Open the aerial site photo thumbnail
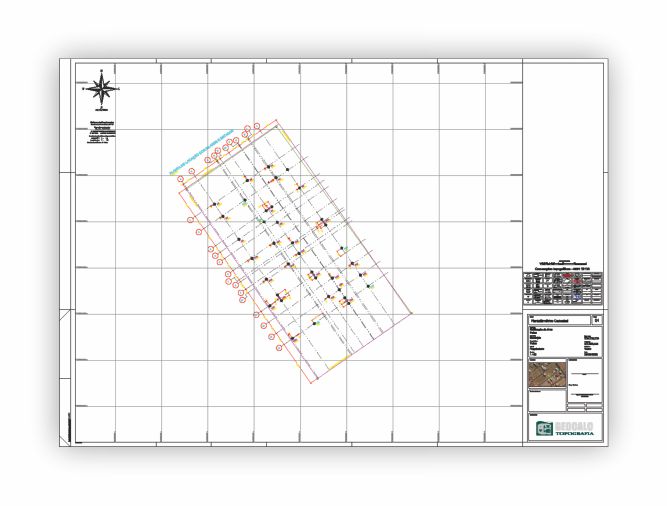Image resolution: width=667 pixels, height=506 pixels. tap(545, 376)
